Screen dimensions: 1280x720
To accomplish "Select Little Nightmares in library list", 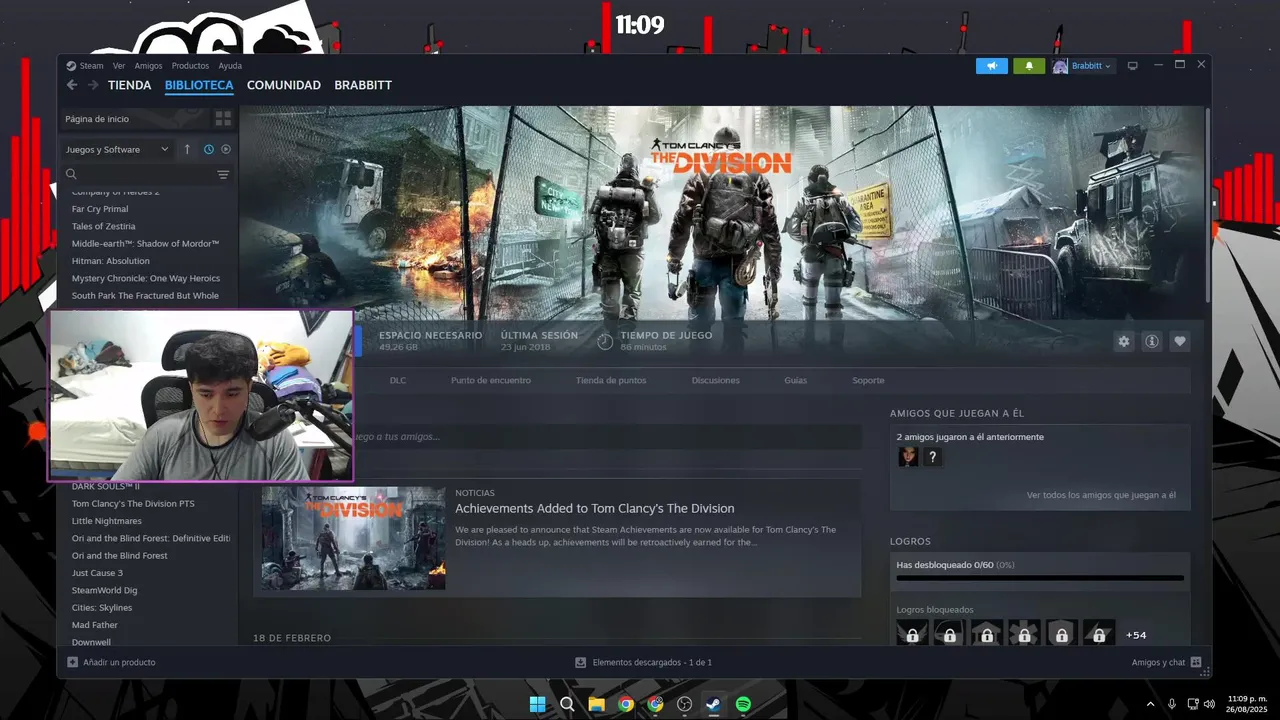I will pyautogui.click(x=107, y=521).
